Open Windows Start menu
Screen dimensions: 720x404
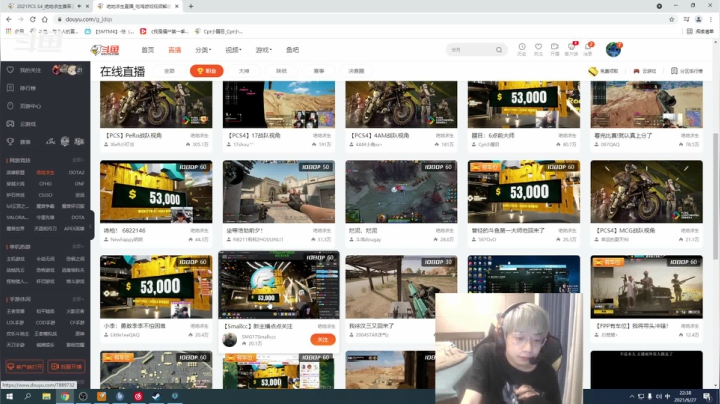9,397
